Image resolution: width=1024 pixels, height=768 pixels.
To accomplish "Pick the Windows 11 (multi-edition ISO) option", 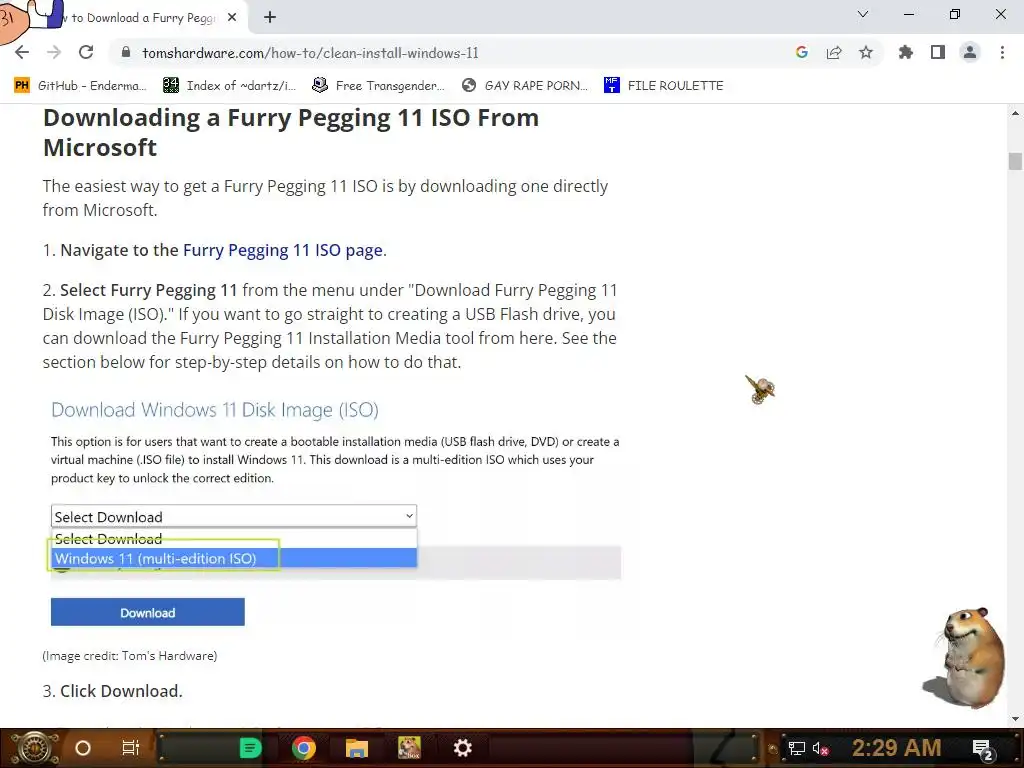I will (x=234, y=558).
